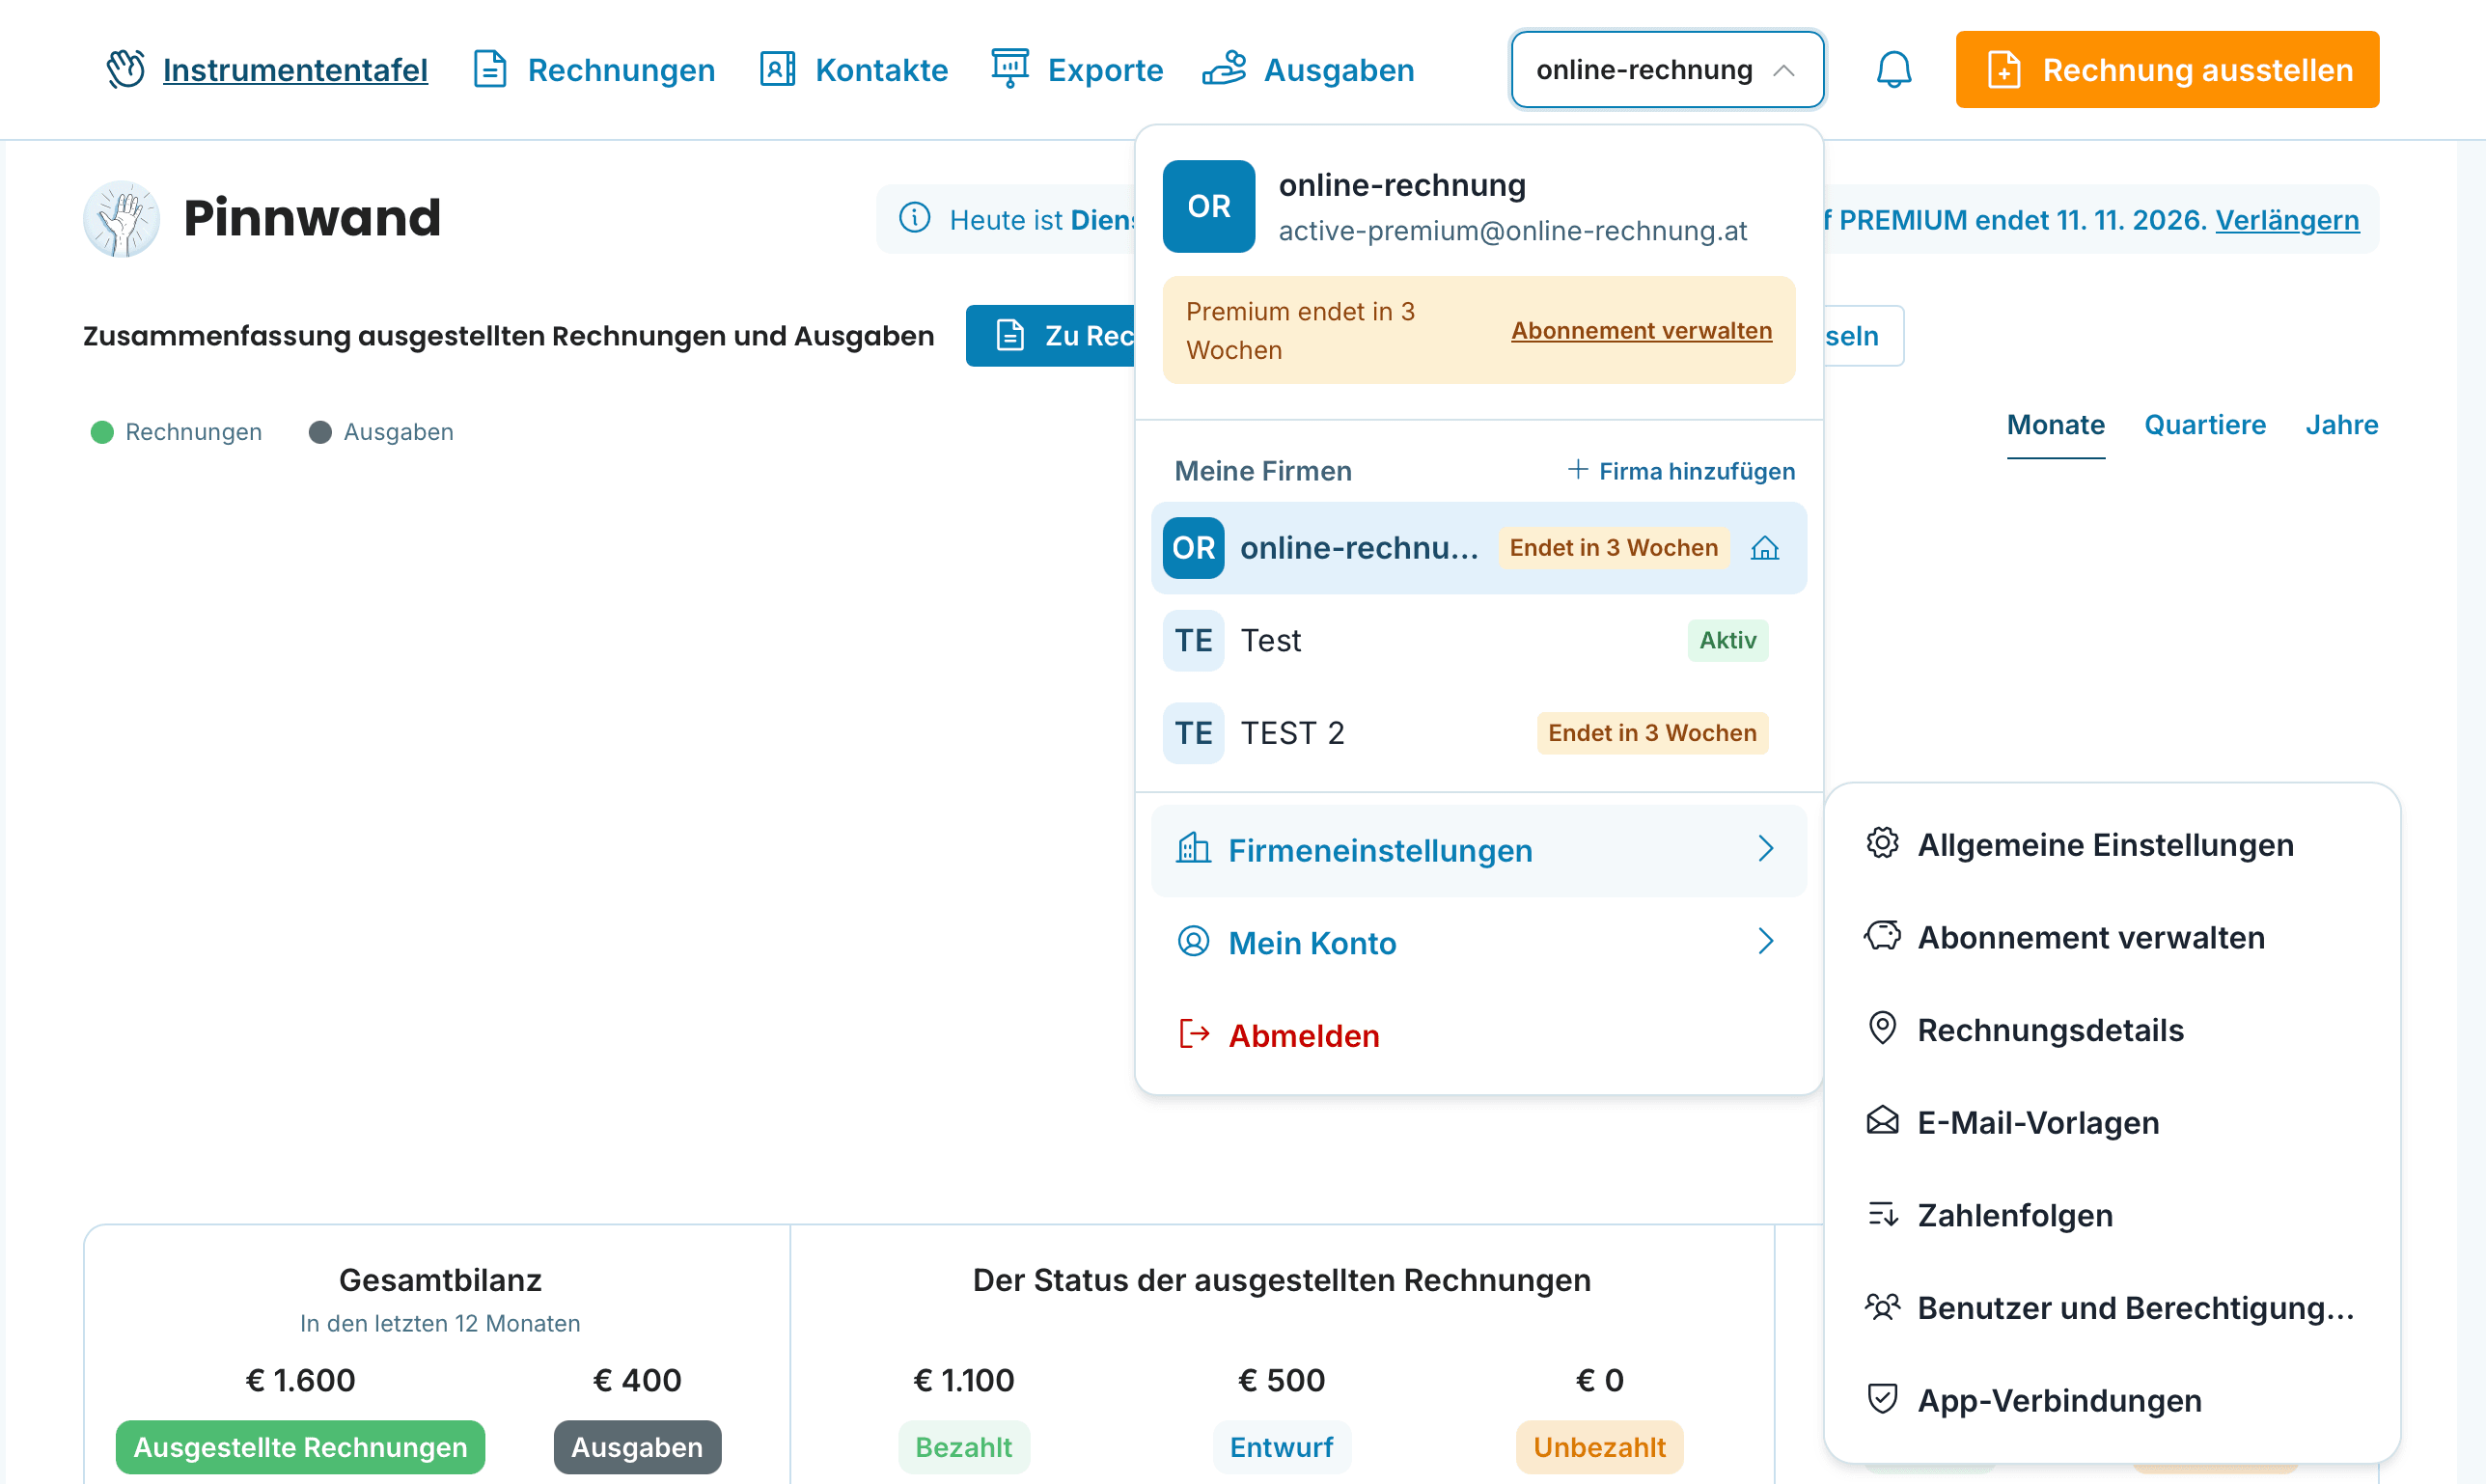Screen dimensions: 2486x1484
Task: Click the piggy bank icon Abonnement verwalten
Action: click(x=1882, y=936)
